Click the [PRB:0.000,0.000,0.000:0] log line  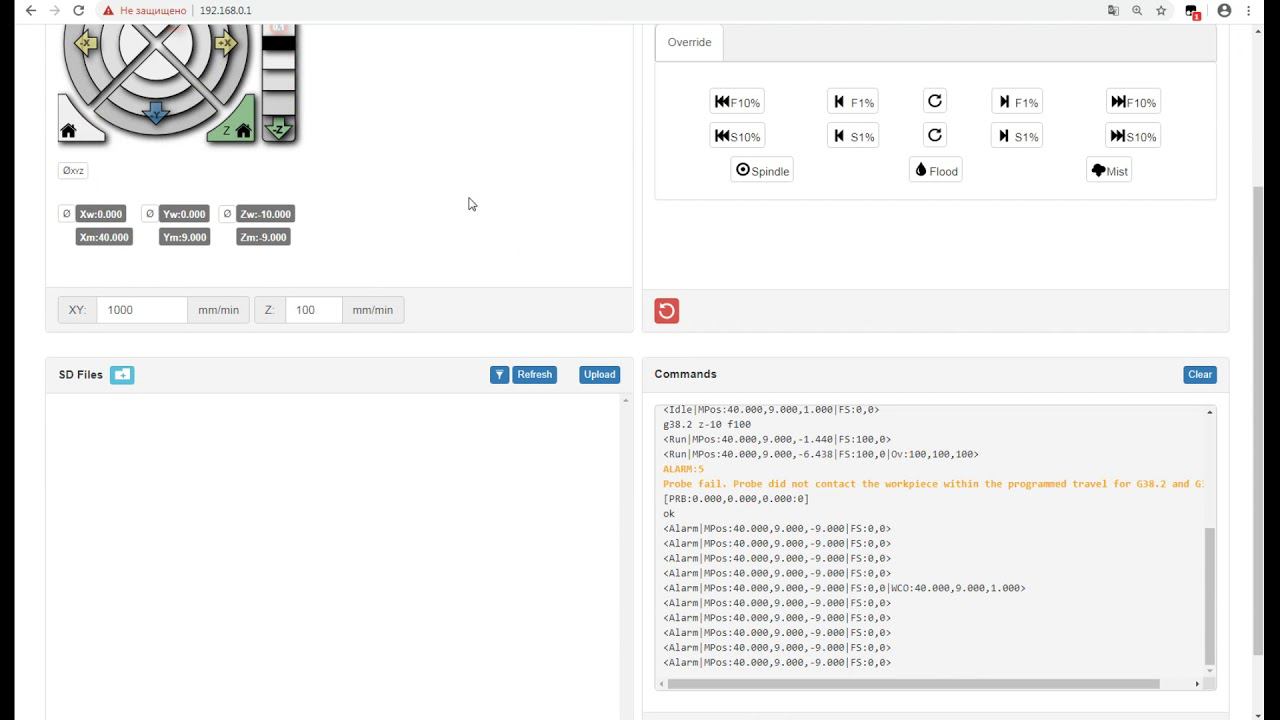(736, 499)
